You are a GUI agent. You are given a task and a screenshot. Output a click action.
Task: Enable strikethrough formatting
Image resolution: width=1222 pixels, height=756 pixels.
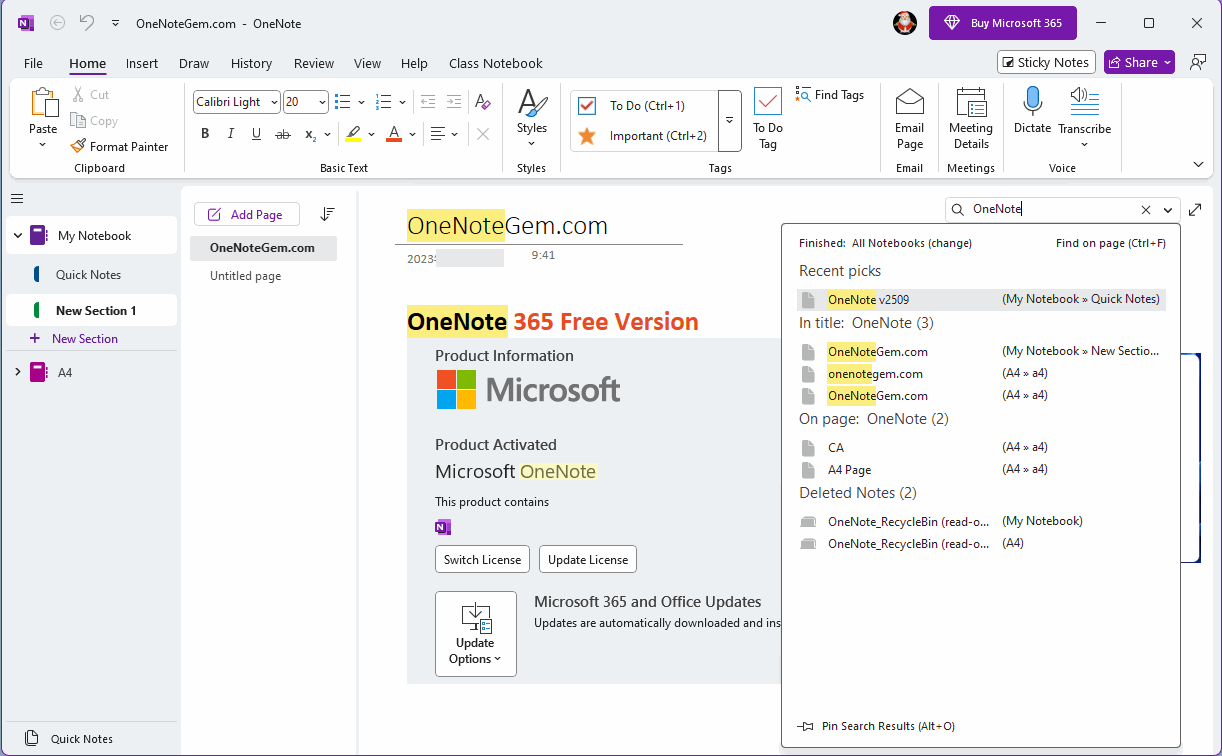point(282,133)
